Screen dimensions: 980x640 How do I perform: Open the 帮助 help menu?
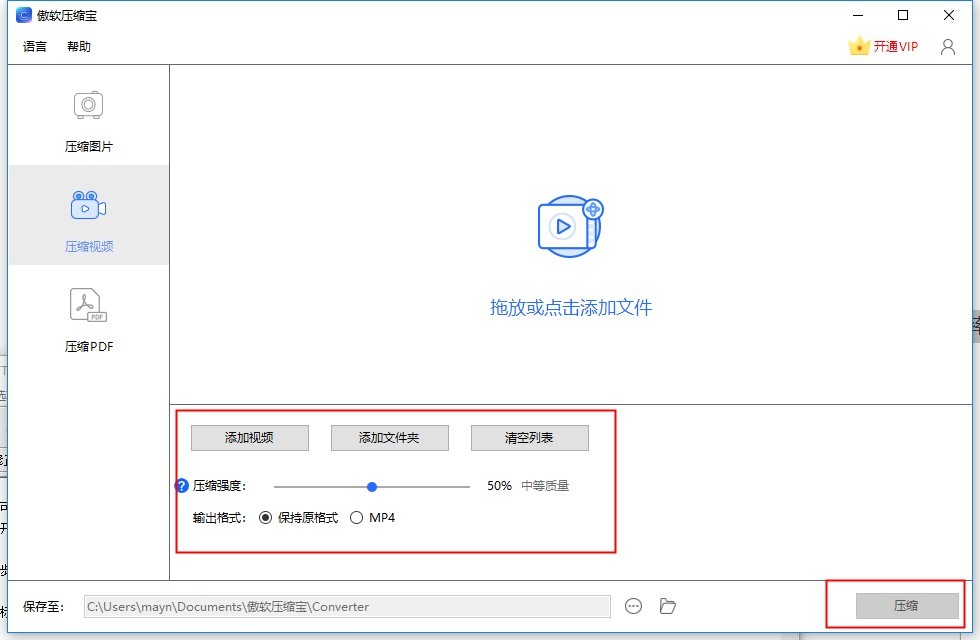pos(78,46)
